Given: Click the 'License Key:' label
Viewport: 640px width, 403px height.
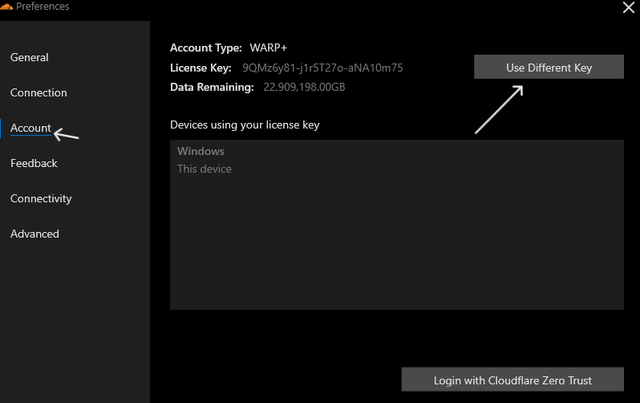Looking at the screenshot, I should [x=201, y=68].
